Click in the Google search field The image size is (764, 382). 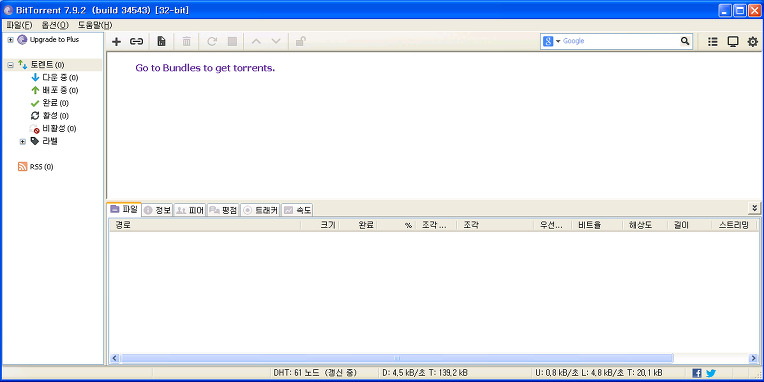pyautogui.click(x=620, y=41)
